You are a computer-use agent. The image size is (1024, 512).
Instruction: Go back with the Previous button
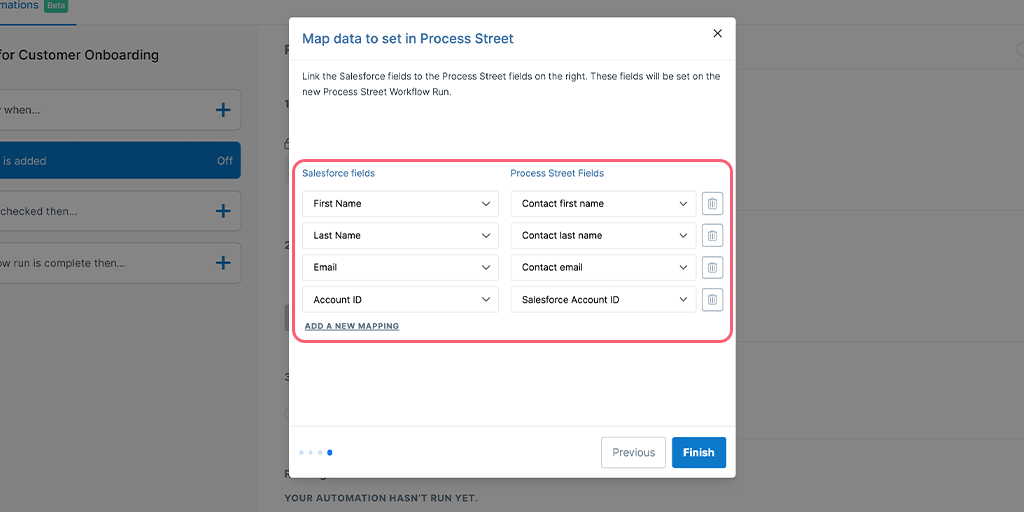(x=633, y=453)
